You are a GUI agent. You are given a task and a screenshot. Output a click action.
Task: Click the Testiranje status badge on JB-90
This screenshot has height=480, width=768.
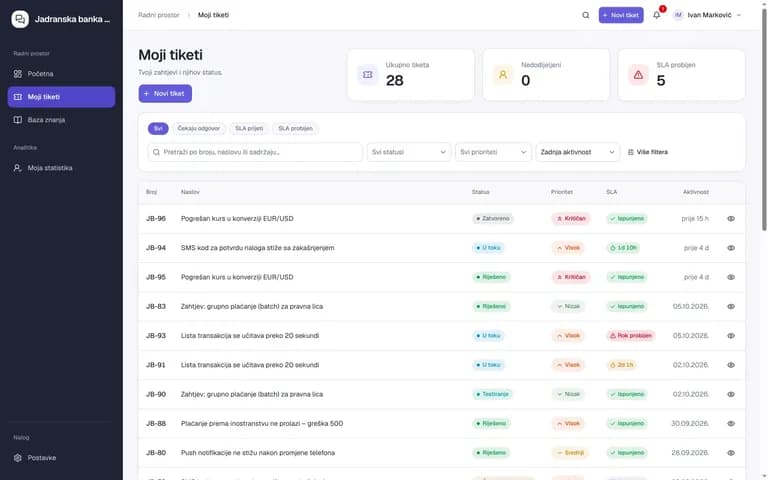coord(492,394)
